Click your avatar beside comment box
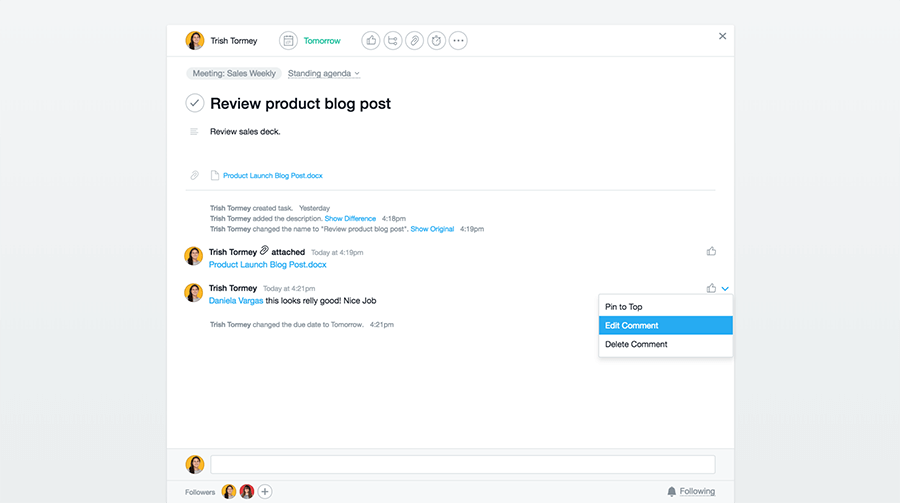 pos(195,465)
